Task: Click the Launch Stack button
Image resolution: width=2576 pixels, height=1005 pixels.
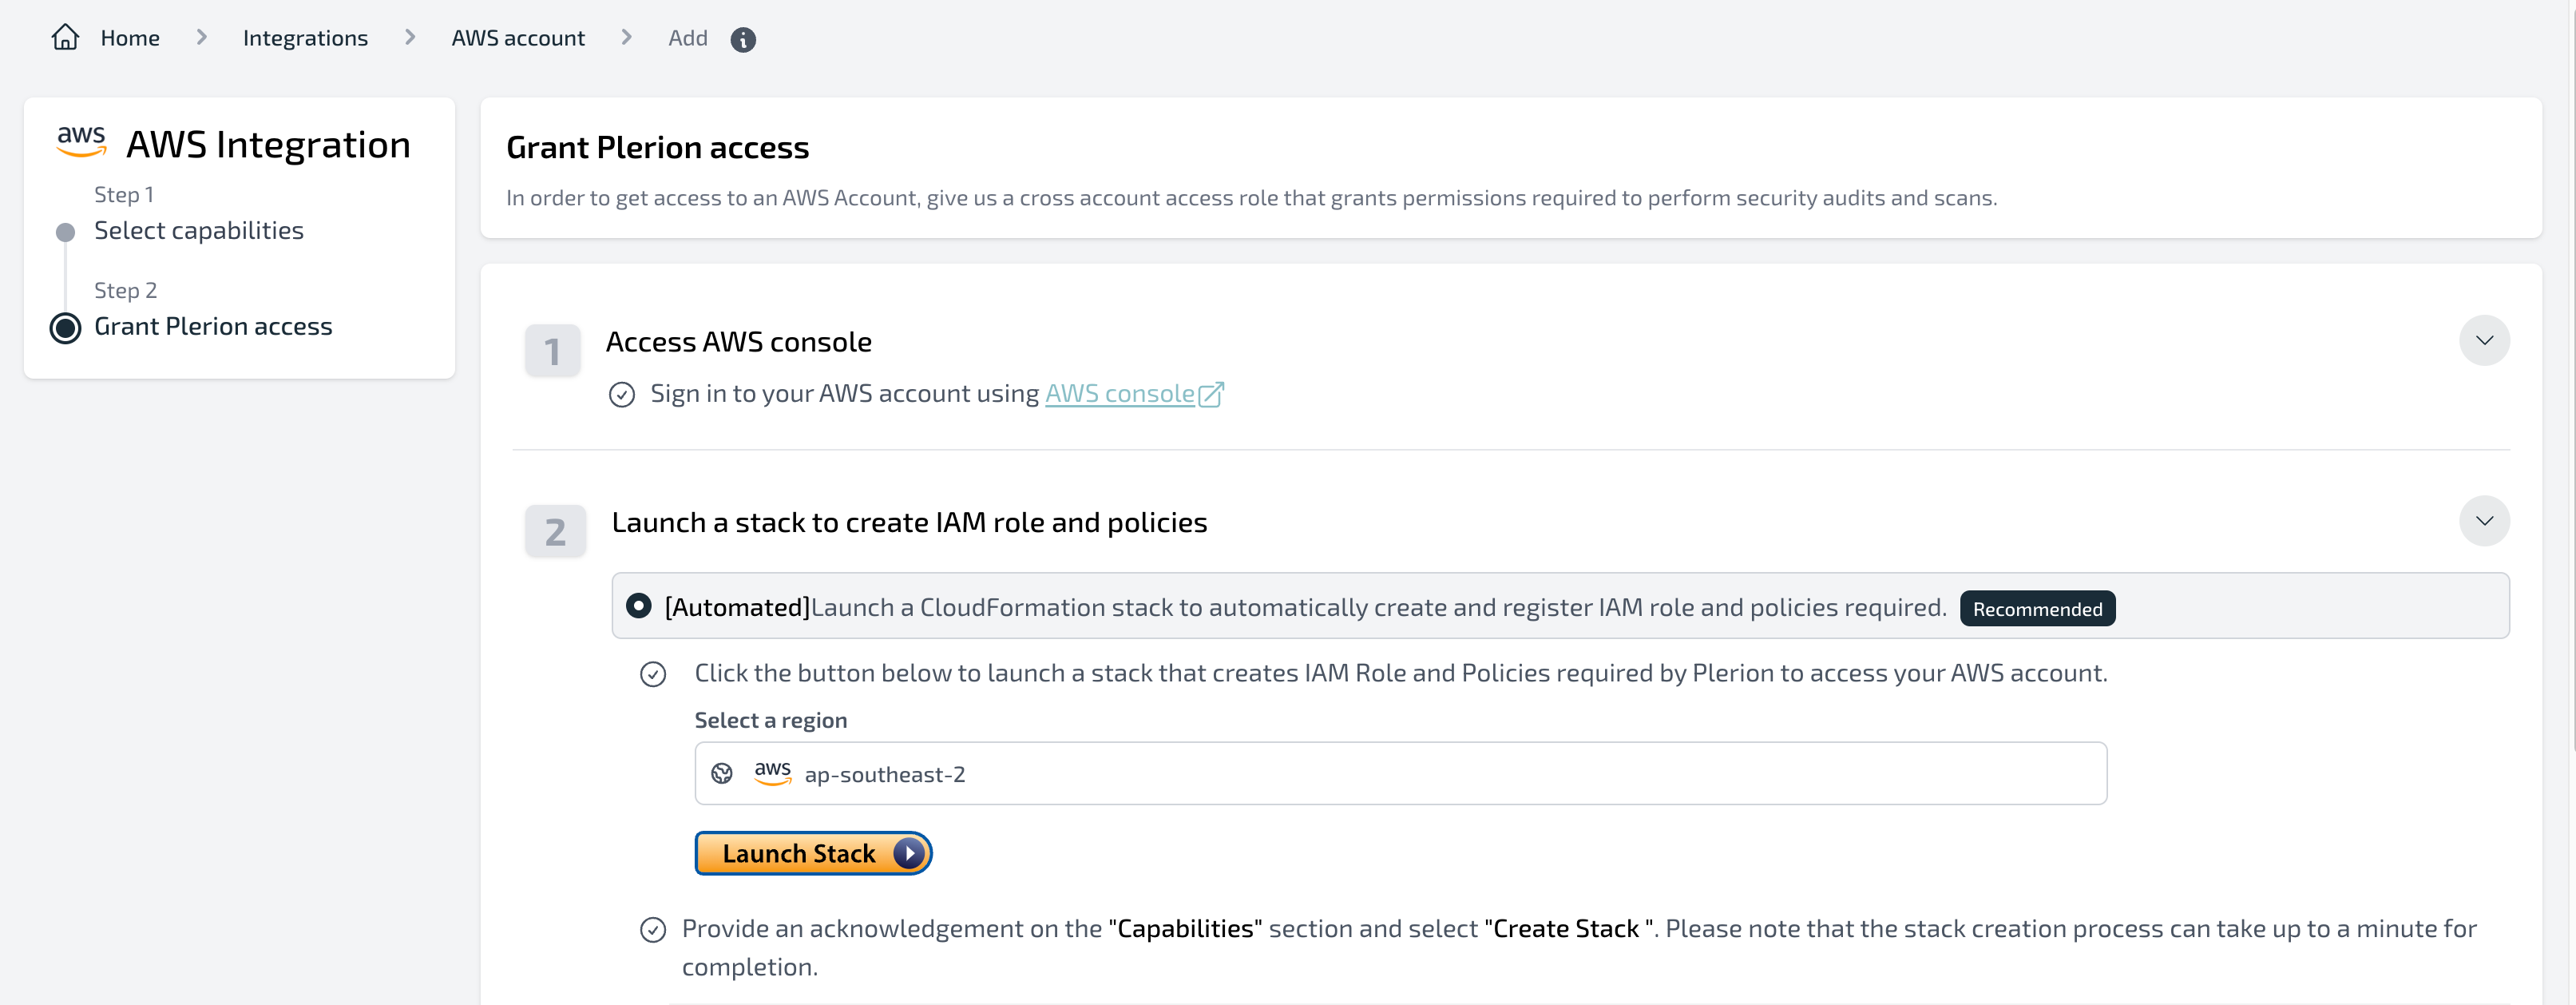Action: click(x=813, y=853)
